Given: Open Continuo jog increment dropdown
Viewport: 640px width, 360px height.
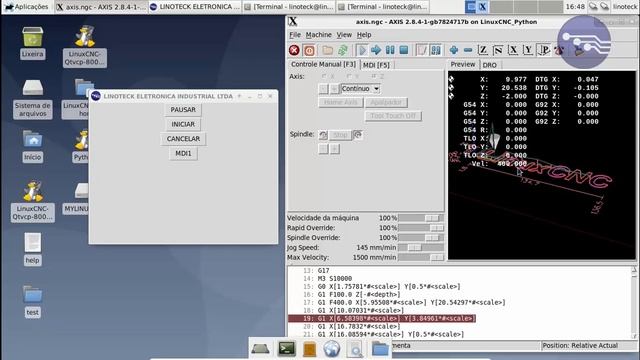Looking at the screenshot, I should (x=360, y=89).
